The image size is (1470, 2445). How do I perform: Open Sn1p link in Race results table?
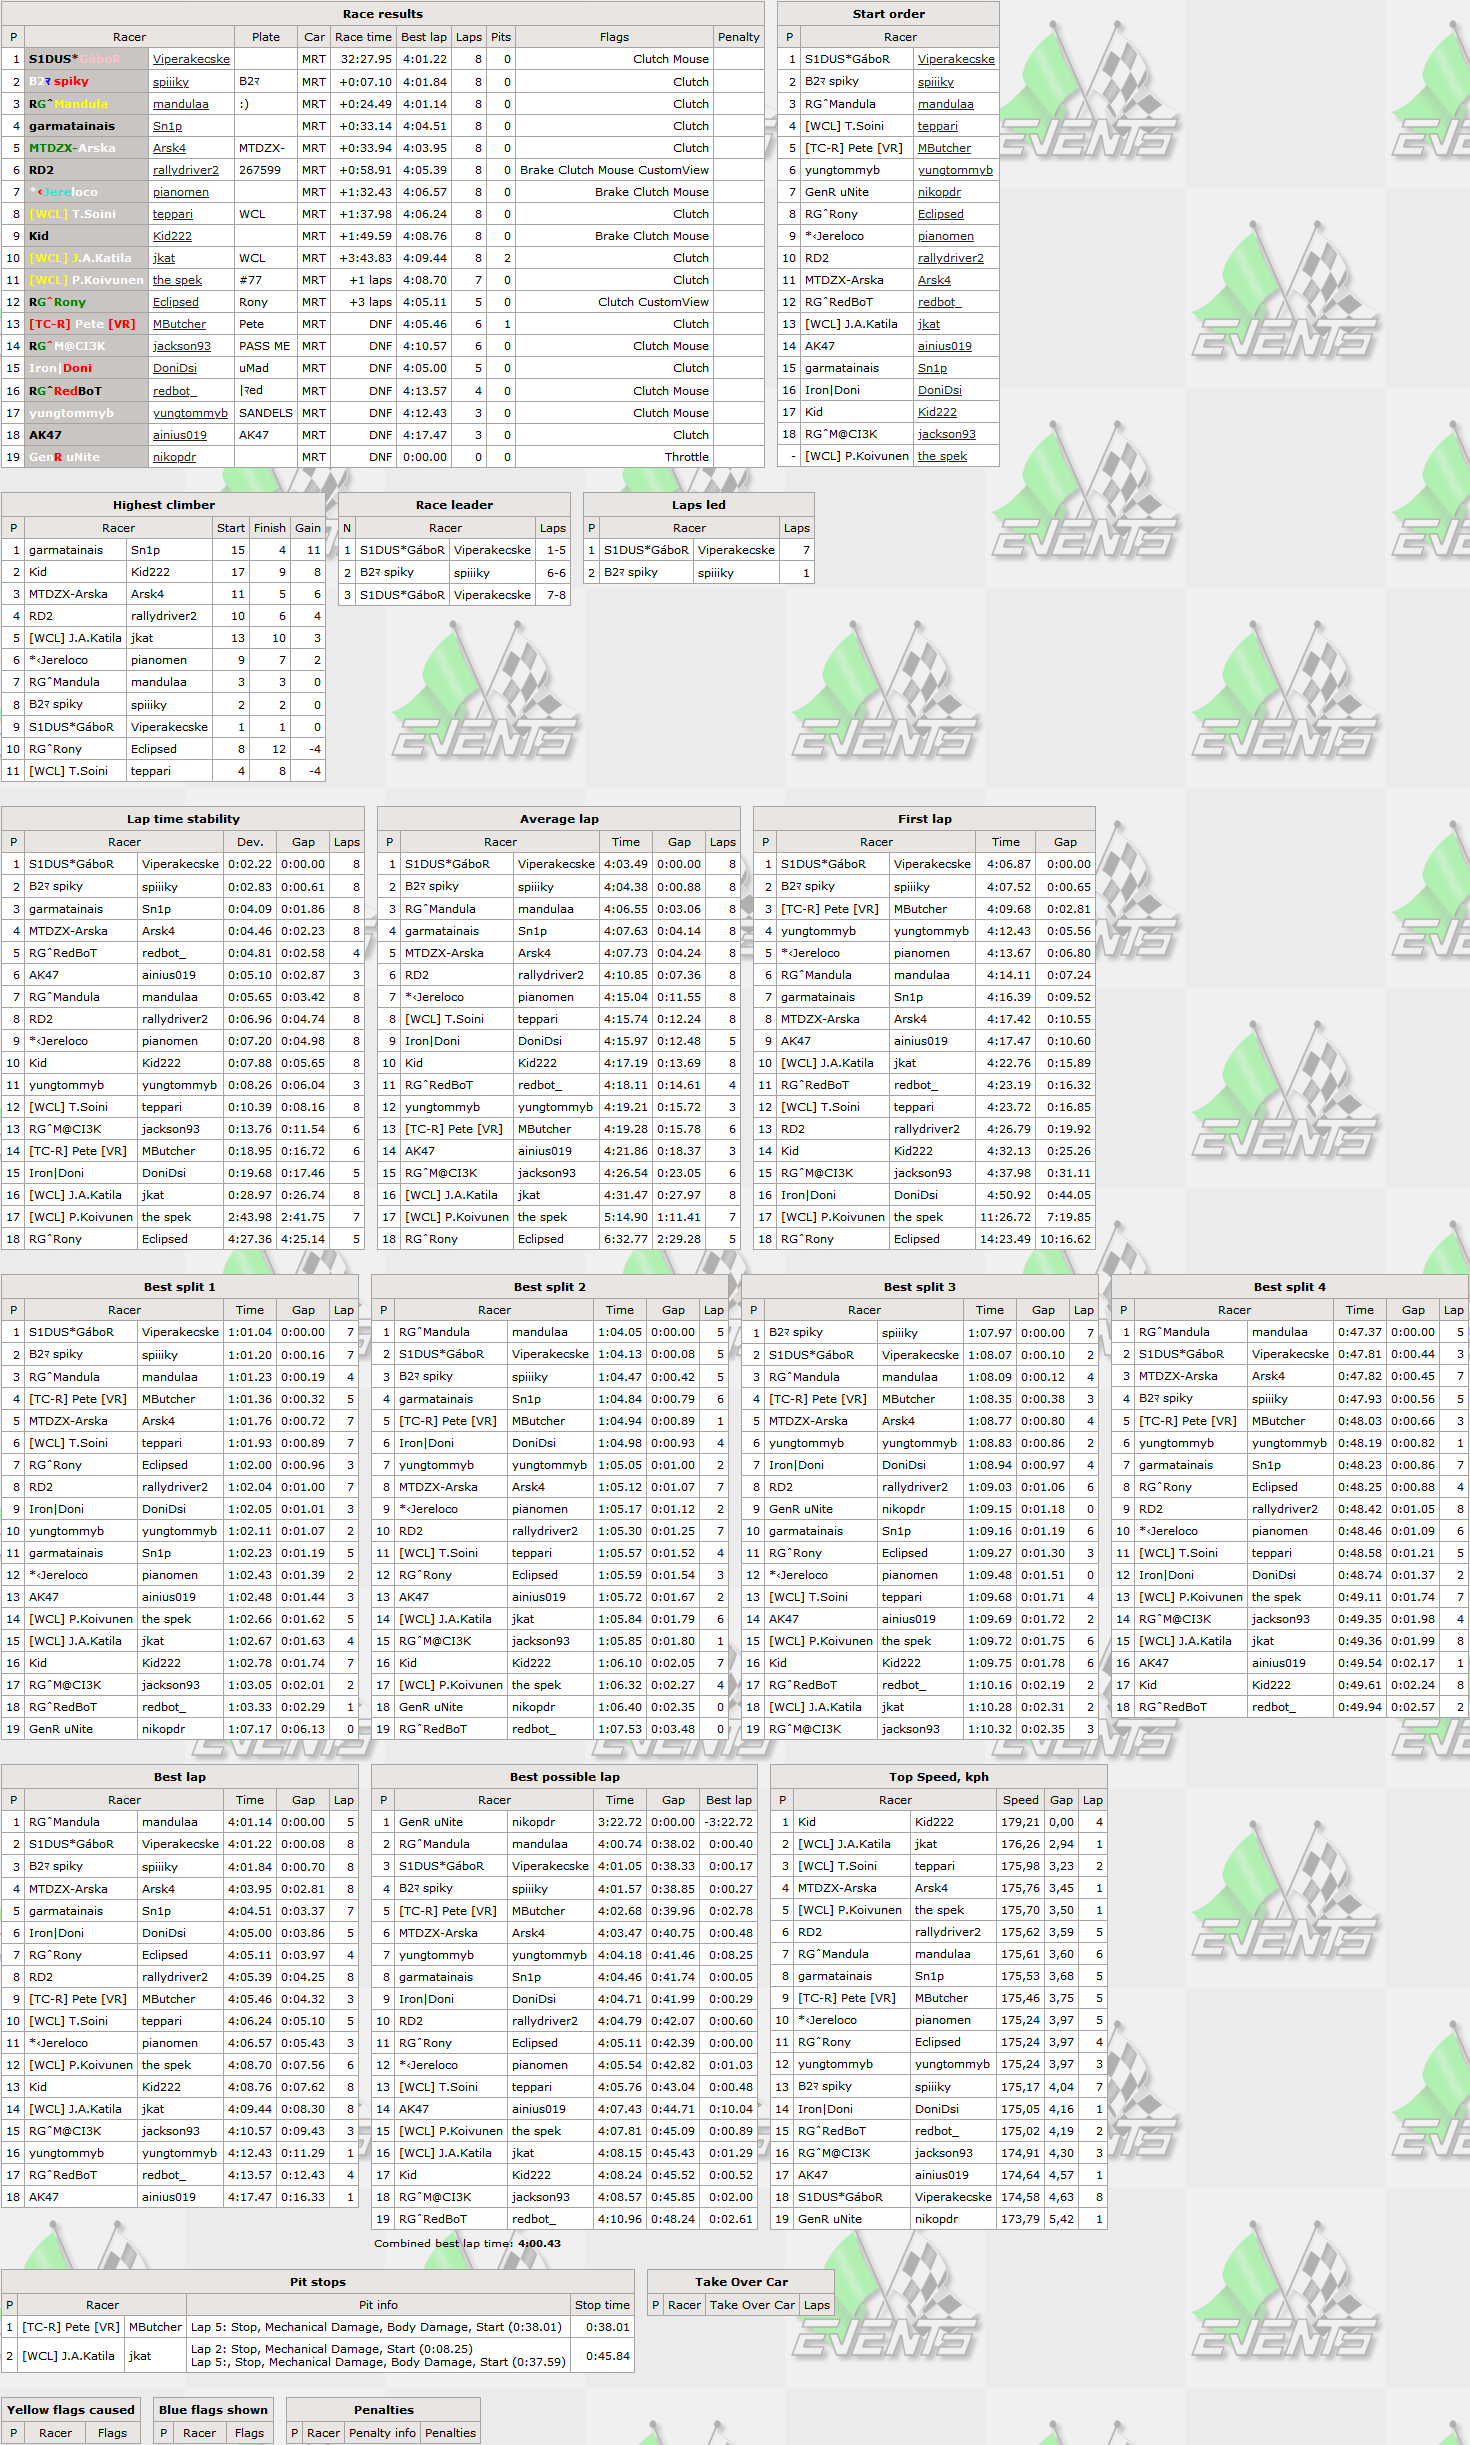[167, 126]
